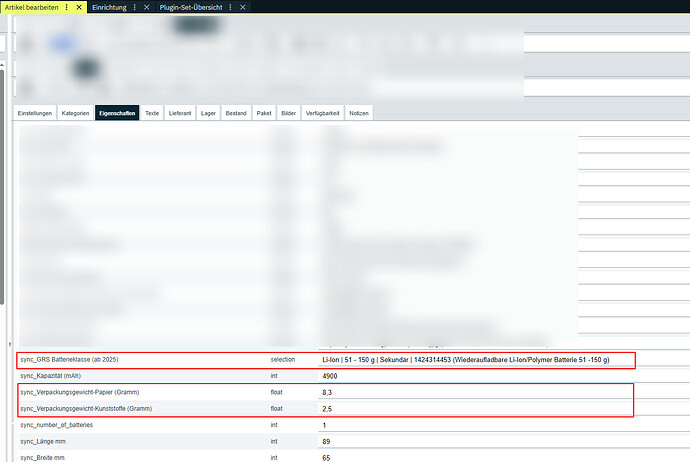Viewport: 690px width, 462px height.
Task: Open the GRS Batterieklasse selection dropdown
Action: [x=476, y=359]
